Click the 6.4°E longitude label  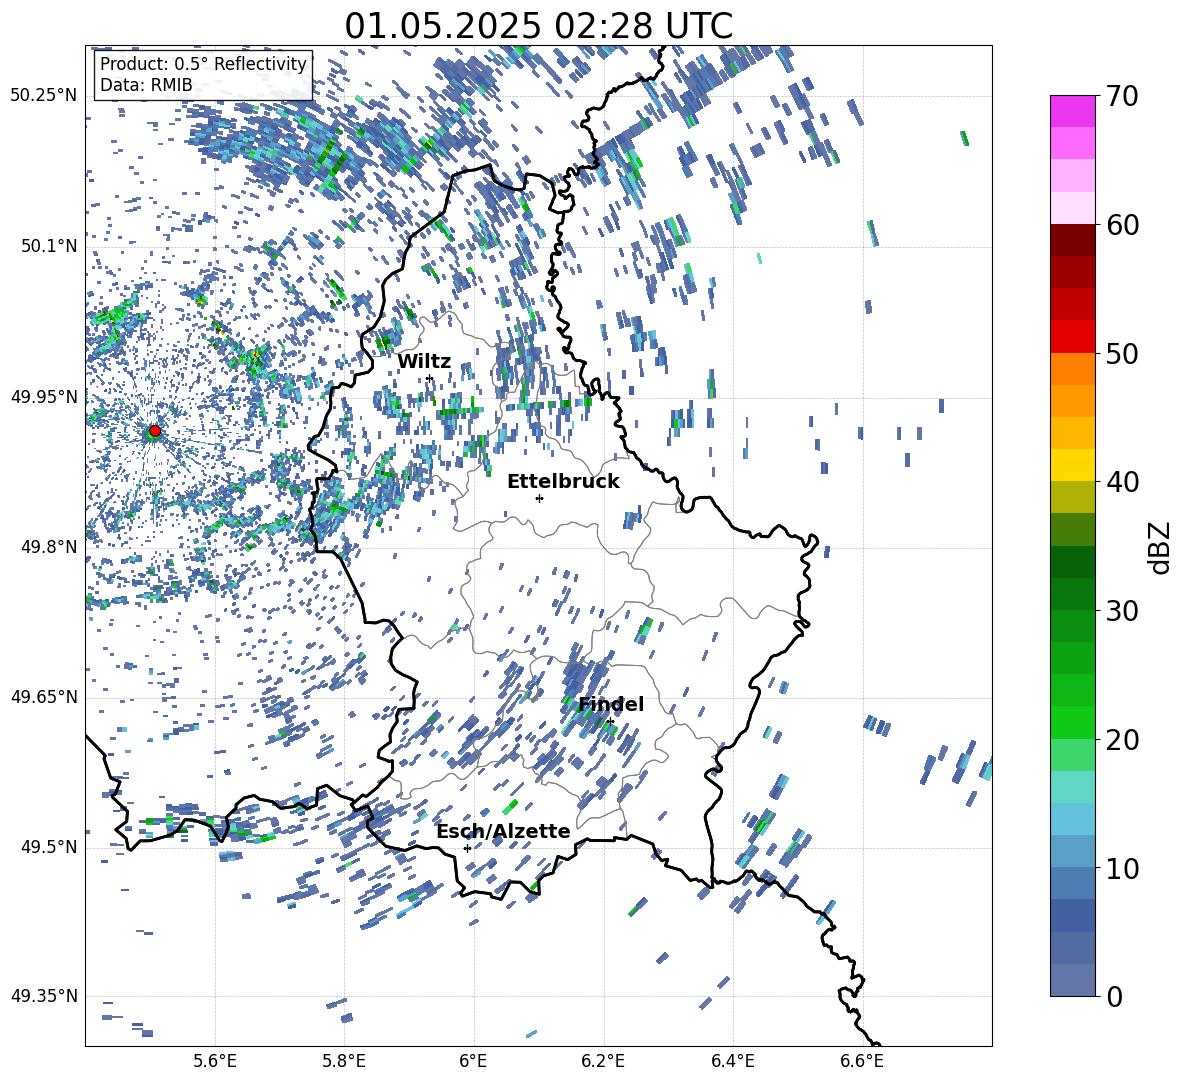[x=732, y=1061]
